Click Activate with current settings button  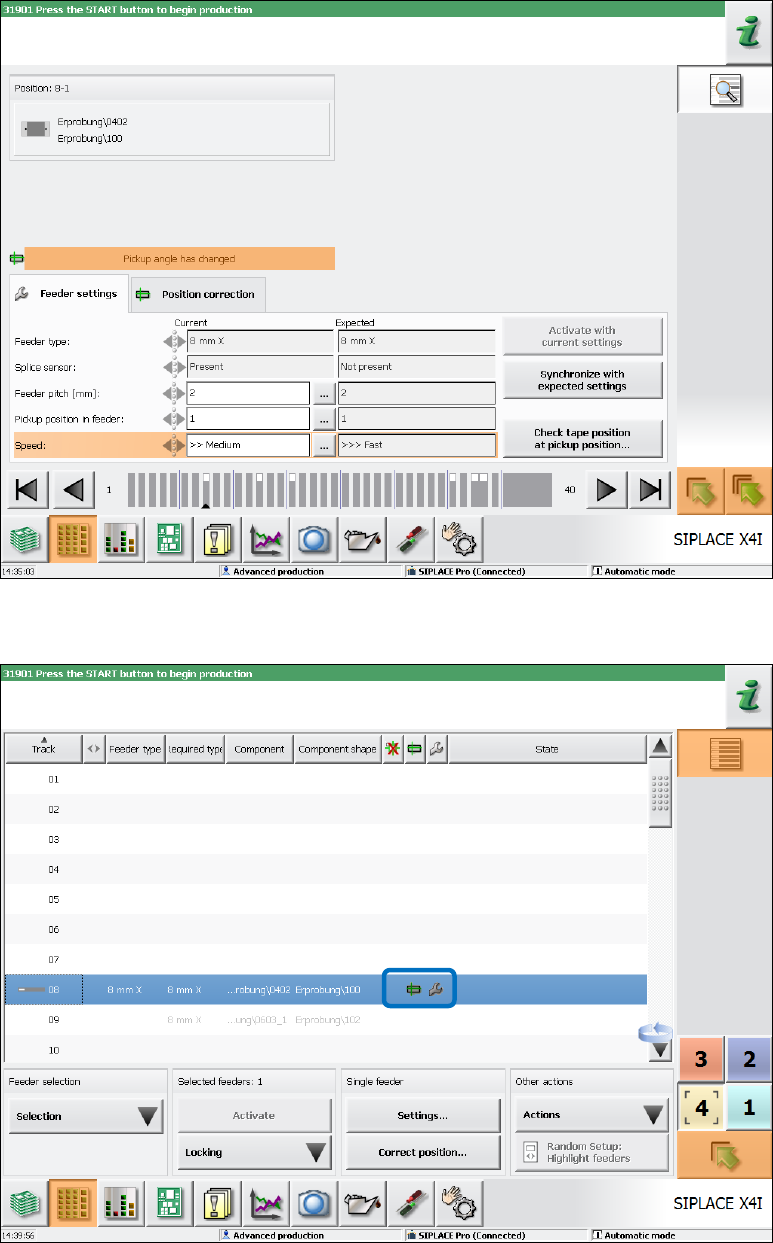click(582, 336)
